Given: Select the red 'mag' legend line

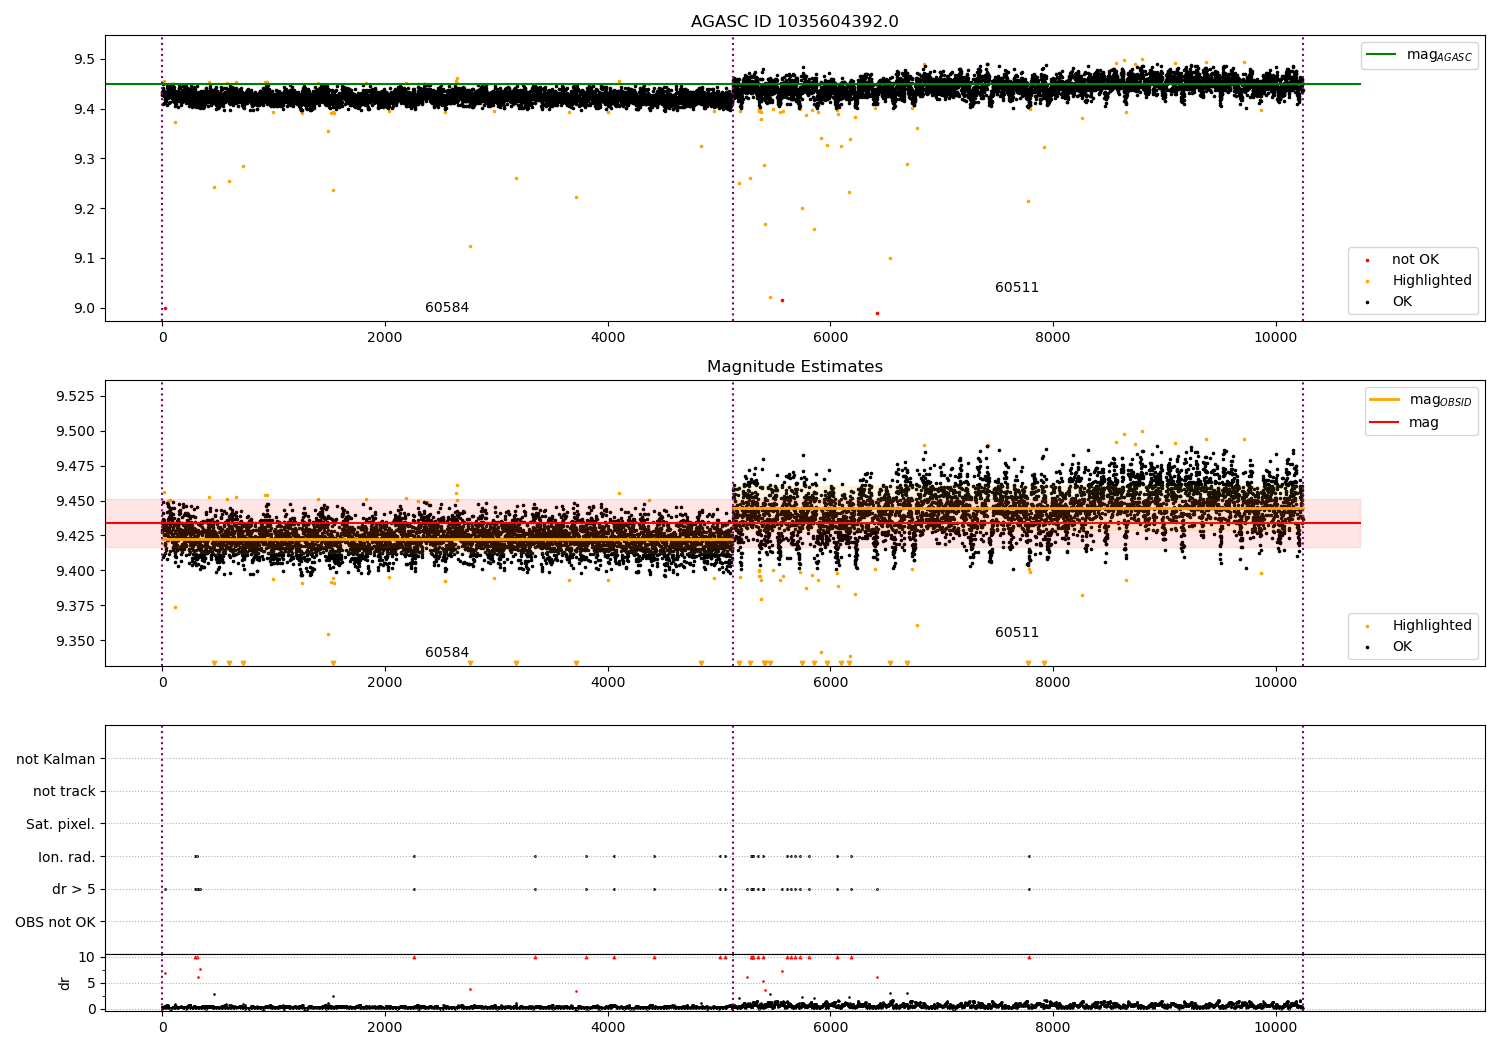Looking at the screenshot, I should coord(1385,423).
